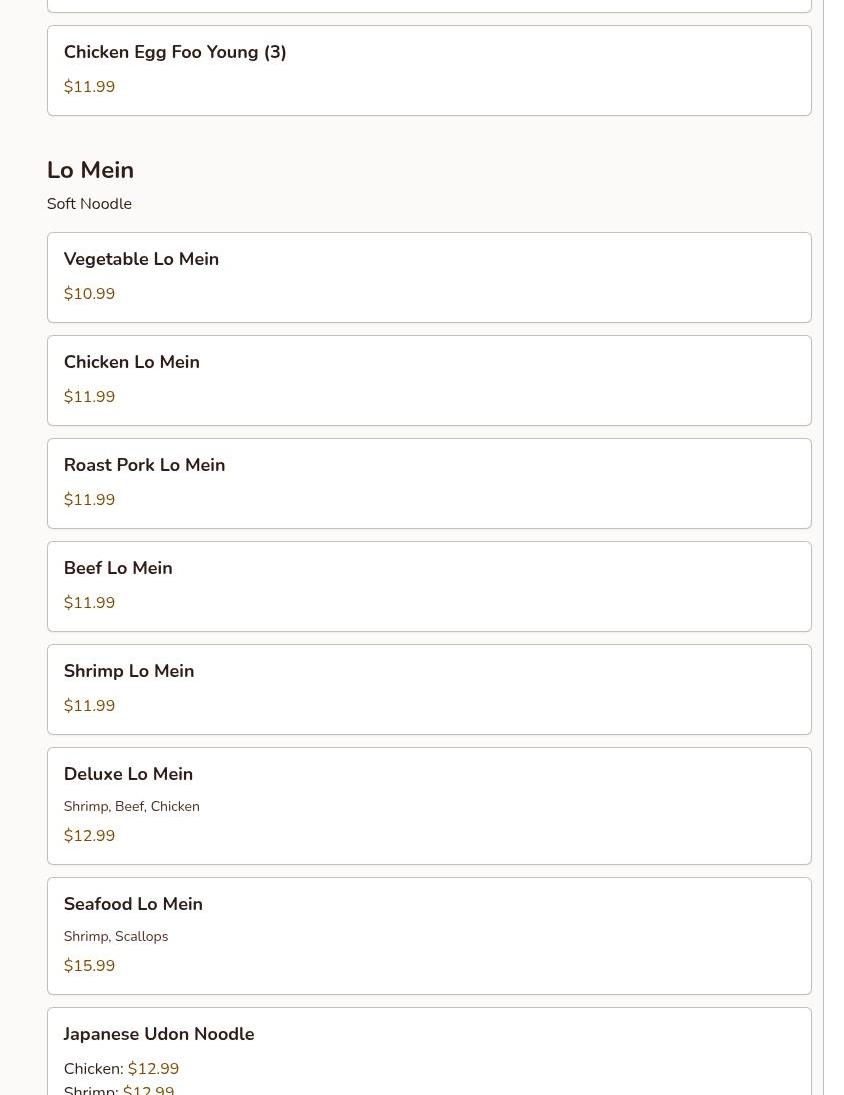Click the price under Beef Lo Mein
The height and width of the screenshot is (1095, 844).
point(89,603)
